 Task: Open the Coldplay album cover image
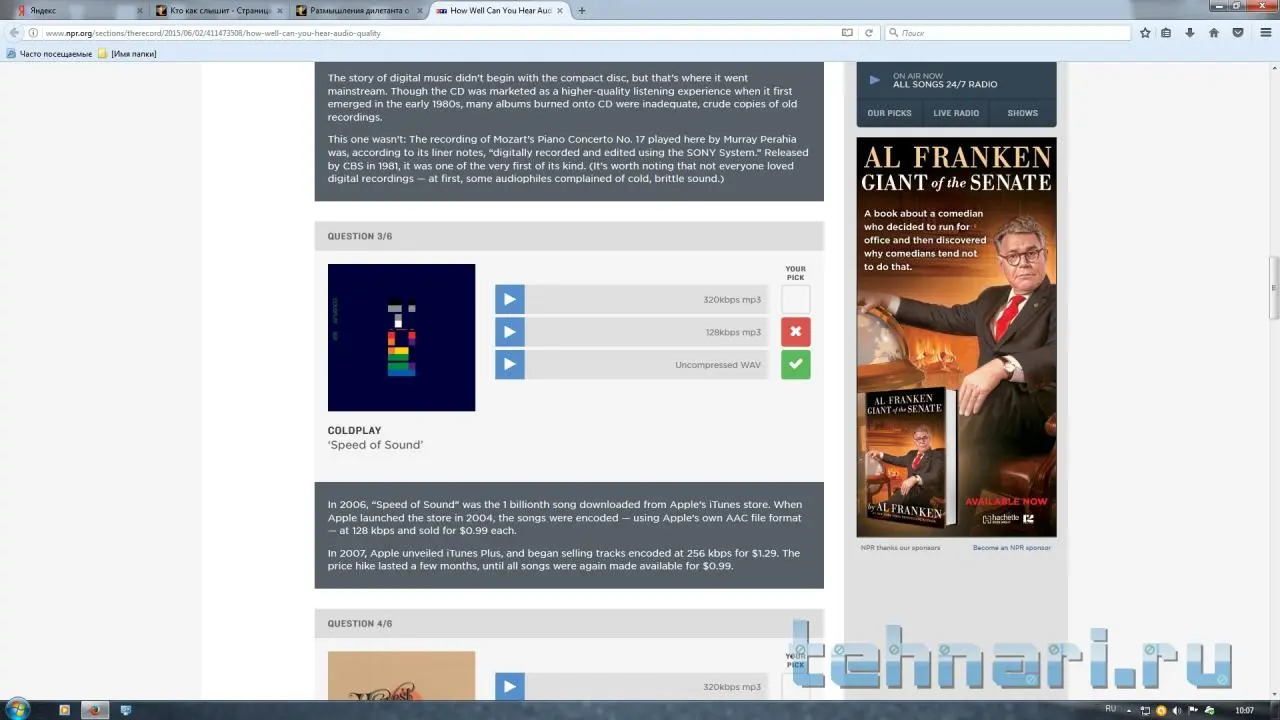pos(401,337)
